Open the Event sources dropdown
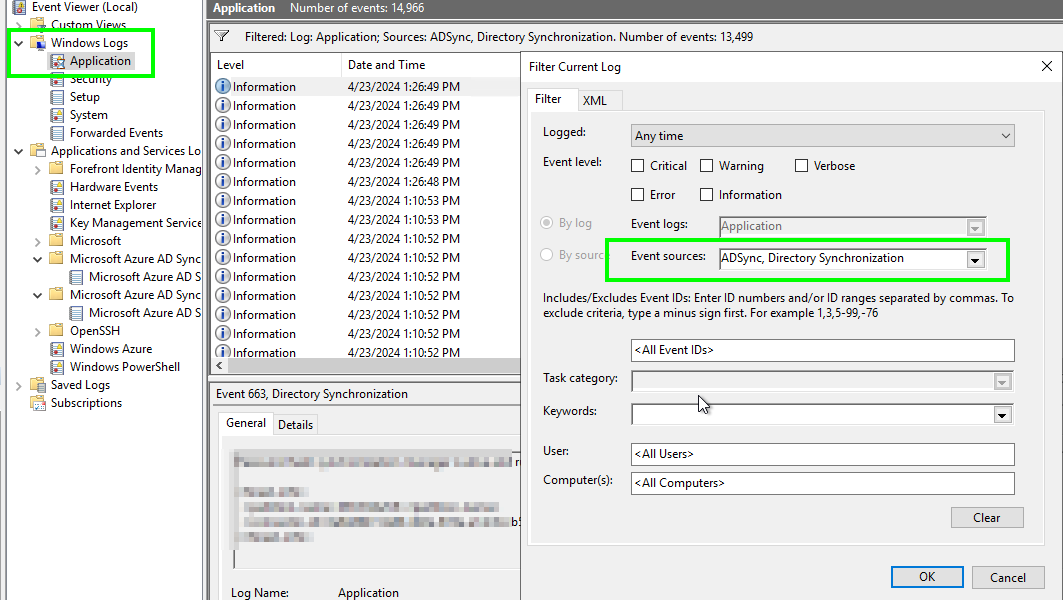This screenshot has height=600, width=1063. tap(974, 258)
